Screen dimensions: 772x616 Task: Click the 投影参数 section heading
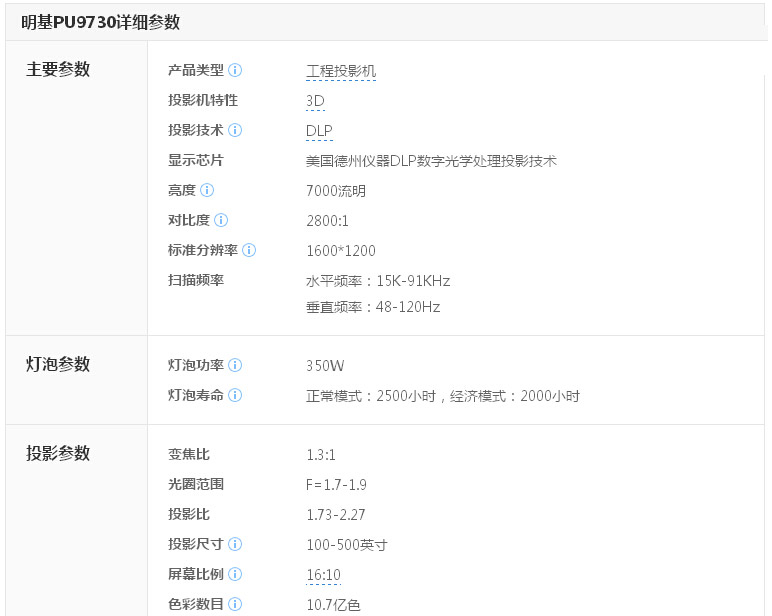pyautogui.click(x=58, y=453)
